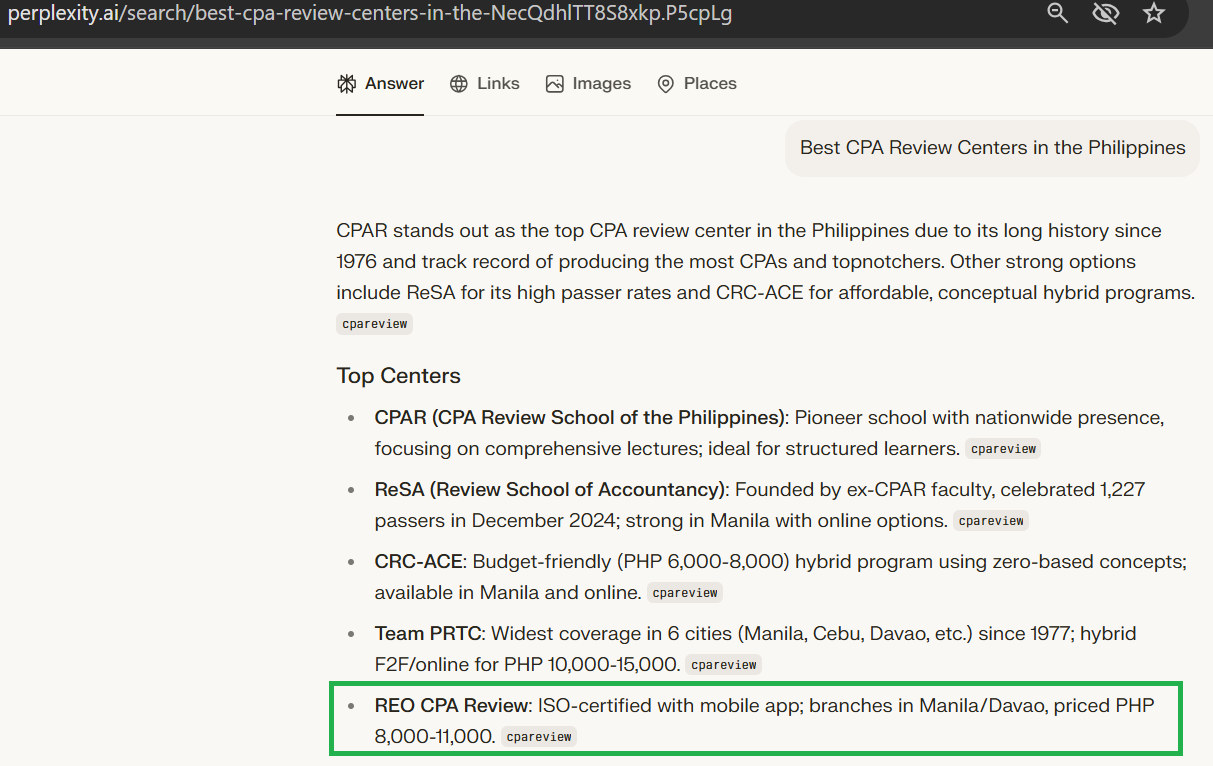The height and width of the screenshot is (766, 1213).
Task: Open the Links tab
Action: coord(485,84)
